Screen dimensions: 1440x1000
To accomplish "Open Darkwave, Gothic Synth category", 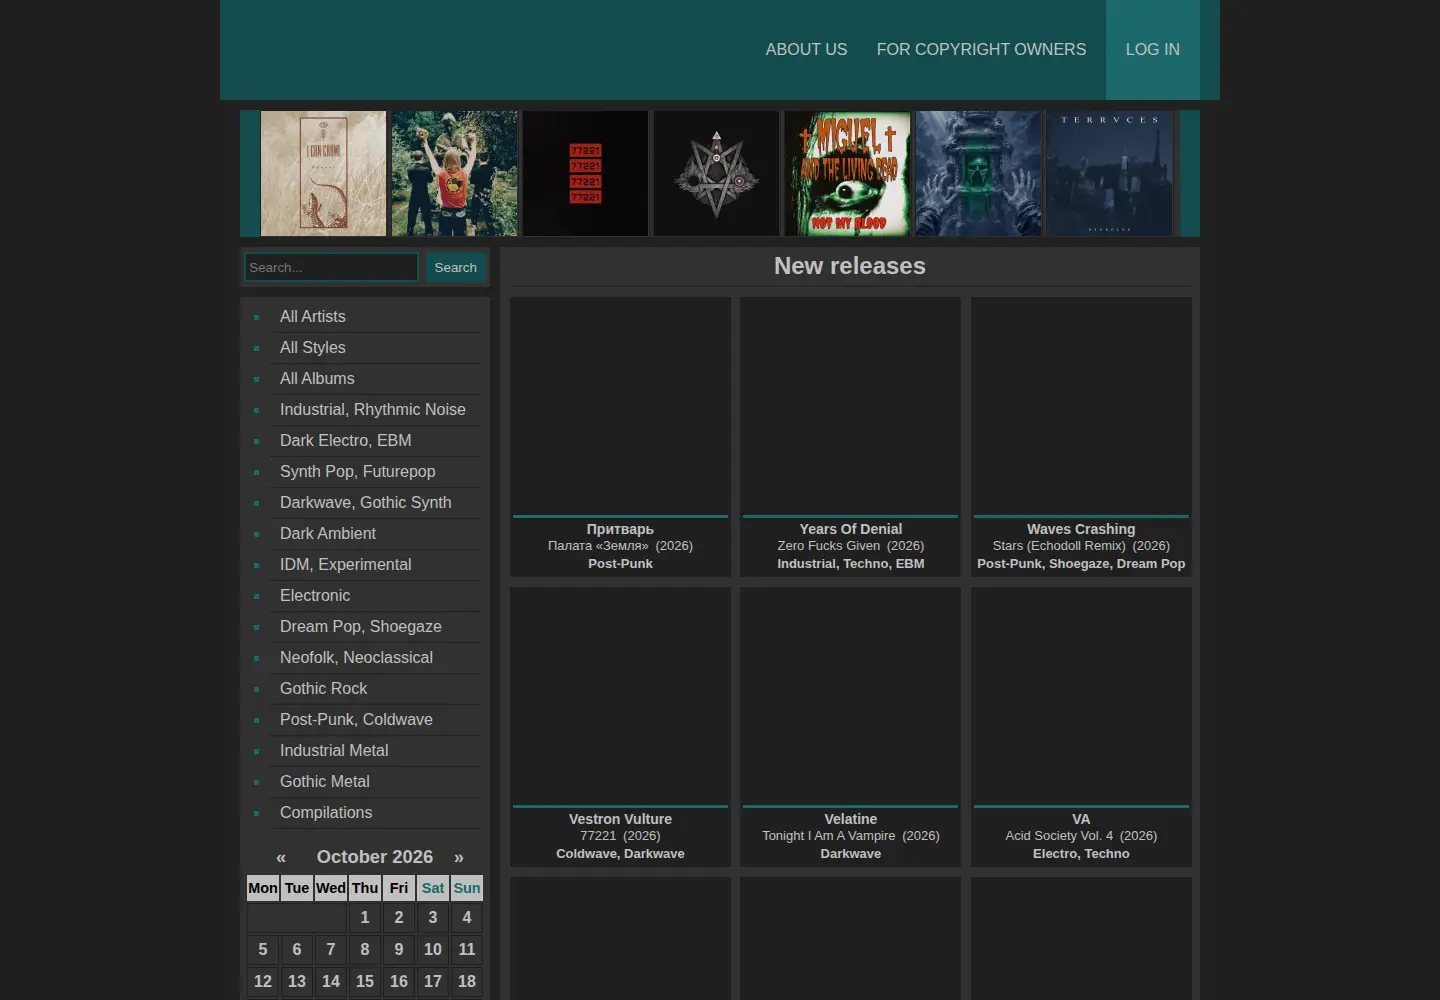I will 366,502.
